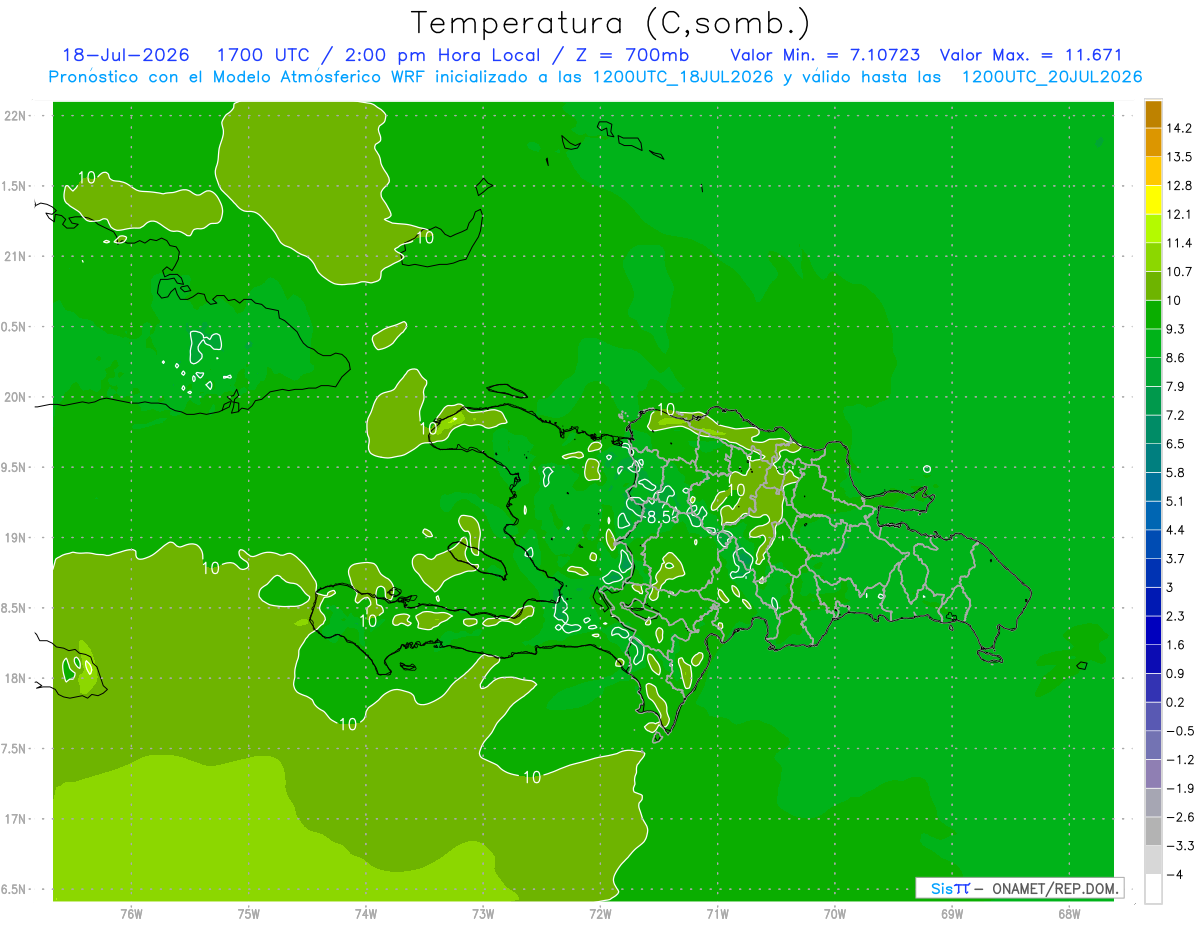Click the "7.2" colorbar label

pos(1176,415)
